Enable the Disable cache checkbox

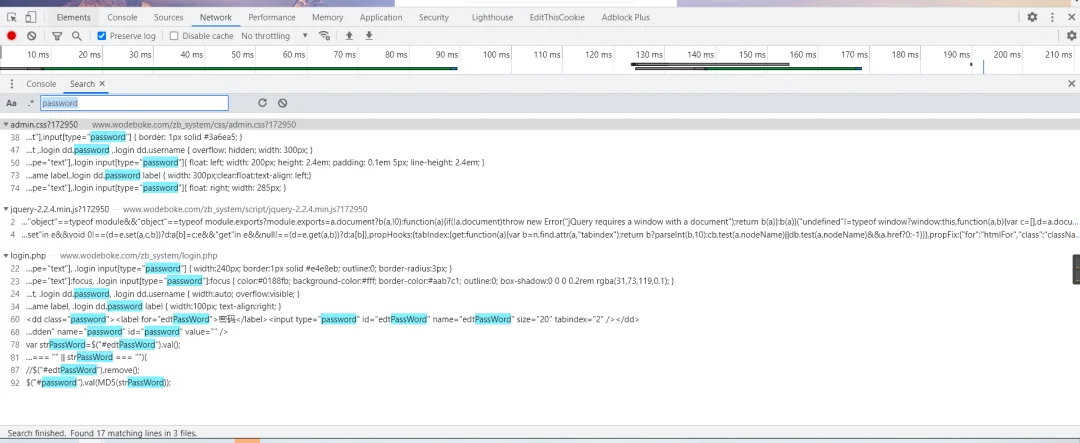174,36
